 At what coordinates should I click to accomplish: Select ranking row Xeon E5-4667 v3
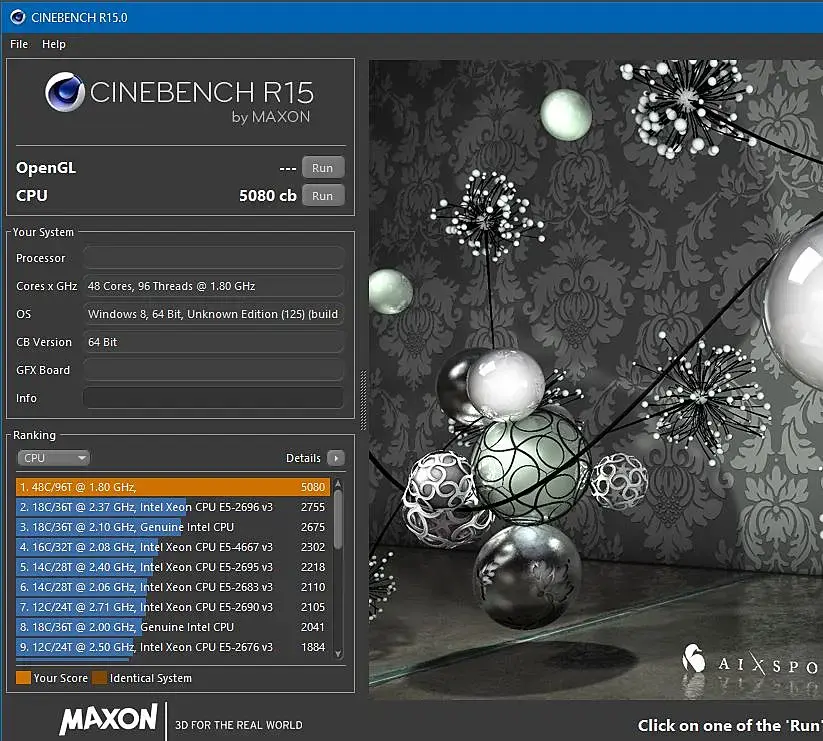click(x=173, y=547)
